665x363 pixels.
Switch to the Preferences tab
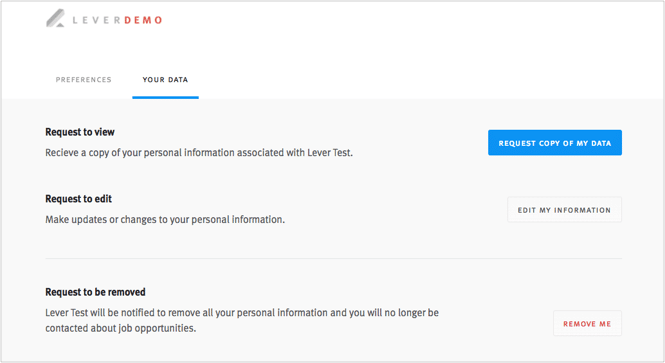pos(84,80)
